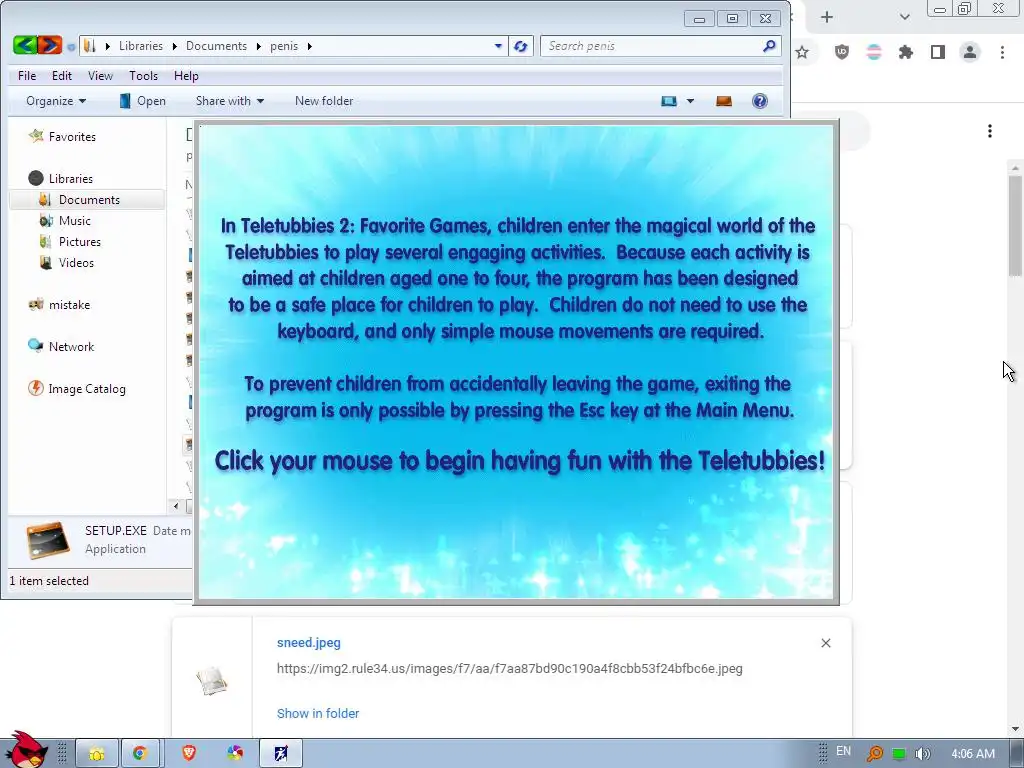Launch Brave from the taskbar
This screenshot has width=1024, height=768.
click(x=189, y=754)
